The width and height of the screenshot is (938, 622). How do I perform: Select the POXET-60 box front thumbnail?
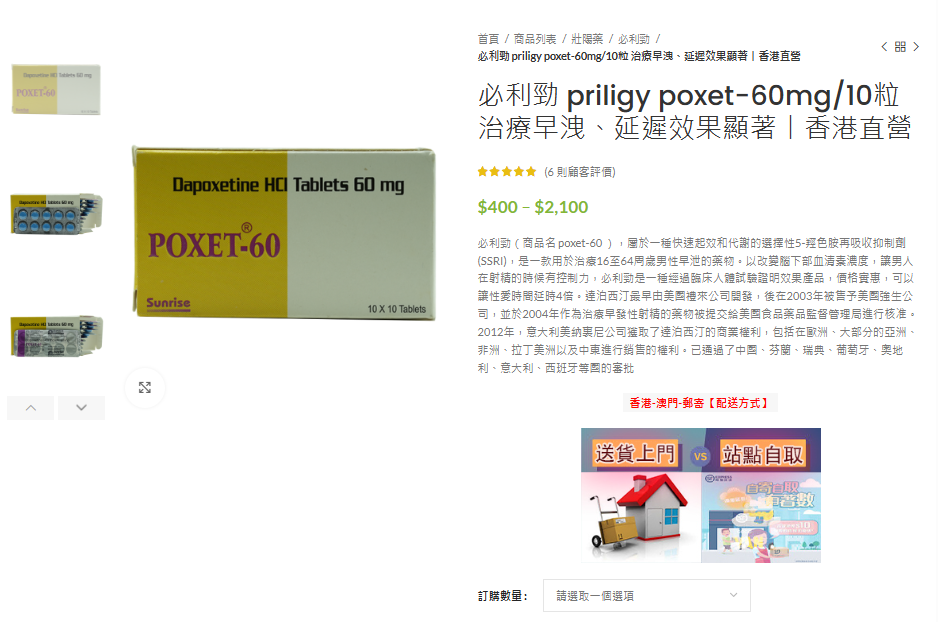pyautogui.click(x=56, y=90)
